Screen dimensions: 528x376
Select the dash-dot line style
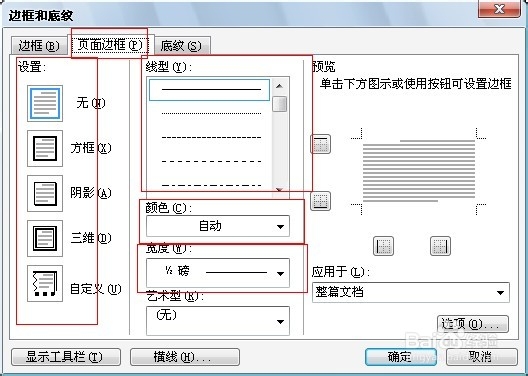coord(211,185)
